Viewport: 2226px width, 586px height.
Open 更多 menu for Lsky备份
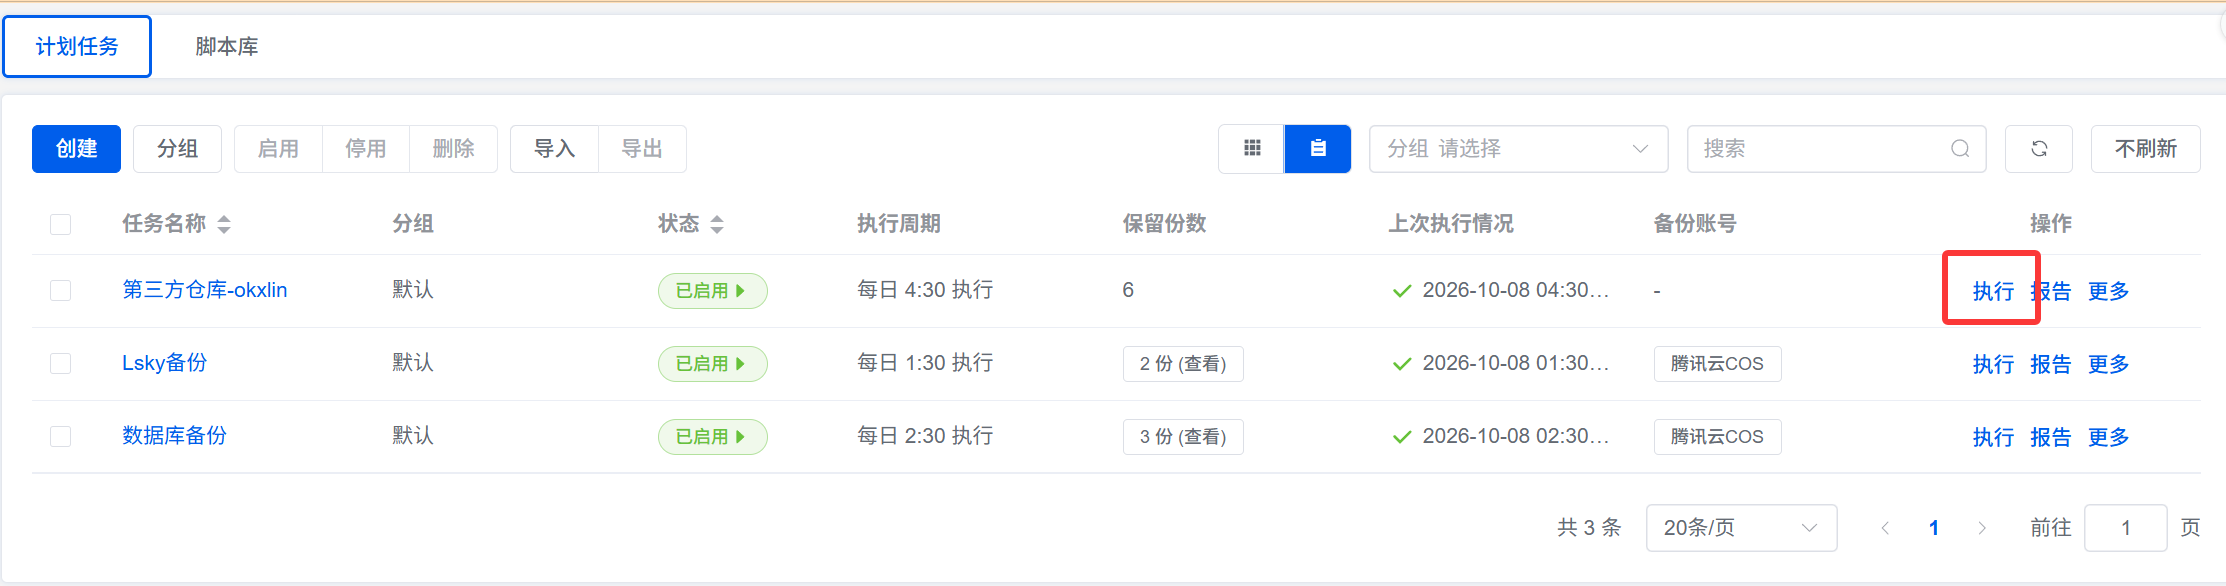pyautogui.click(x=2108, y=364)
